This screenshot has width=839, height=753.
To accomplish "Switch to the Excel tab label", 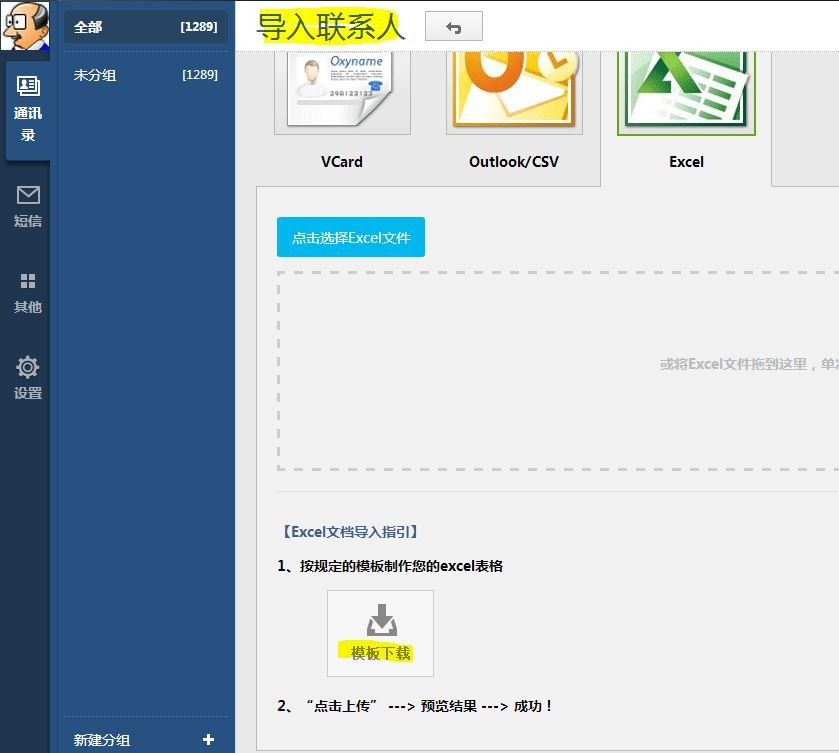I will tap(686, 162).
